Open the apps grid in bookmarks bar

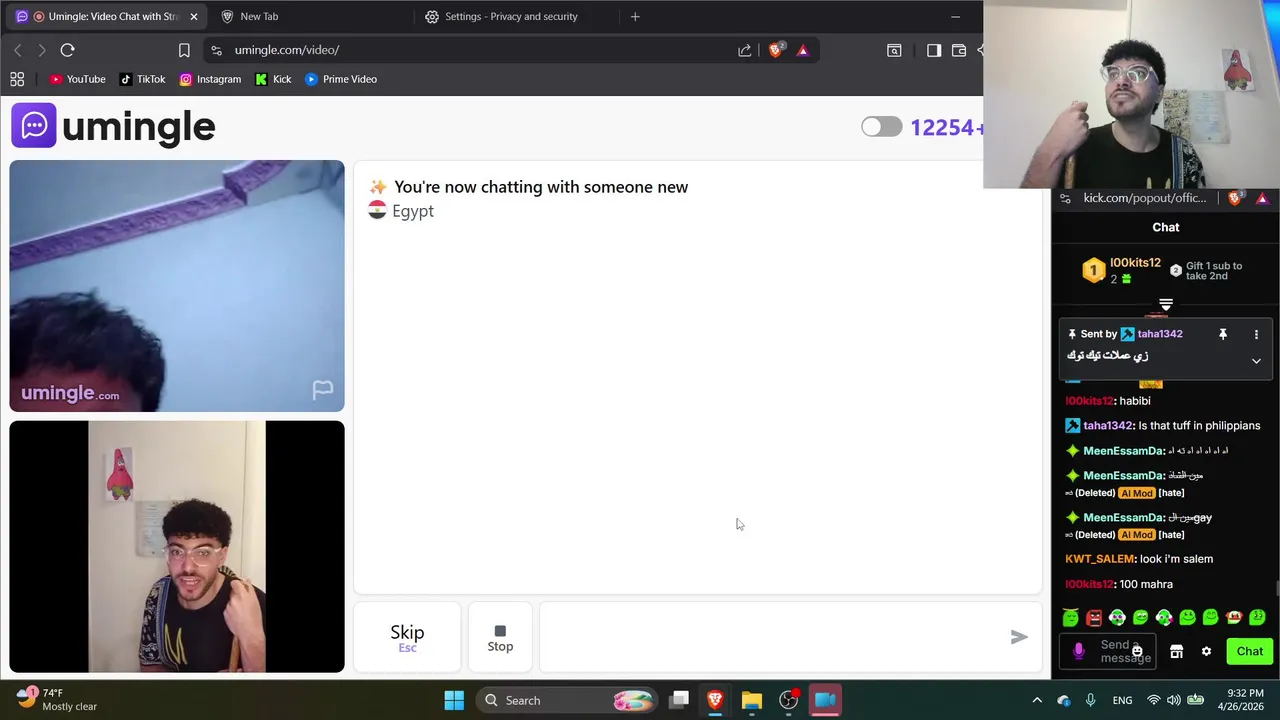coord(17,79)
